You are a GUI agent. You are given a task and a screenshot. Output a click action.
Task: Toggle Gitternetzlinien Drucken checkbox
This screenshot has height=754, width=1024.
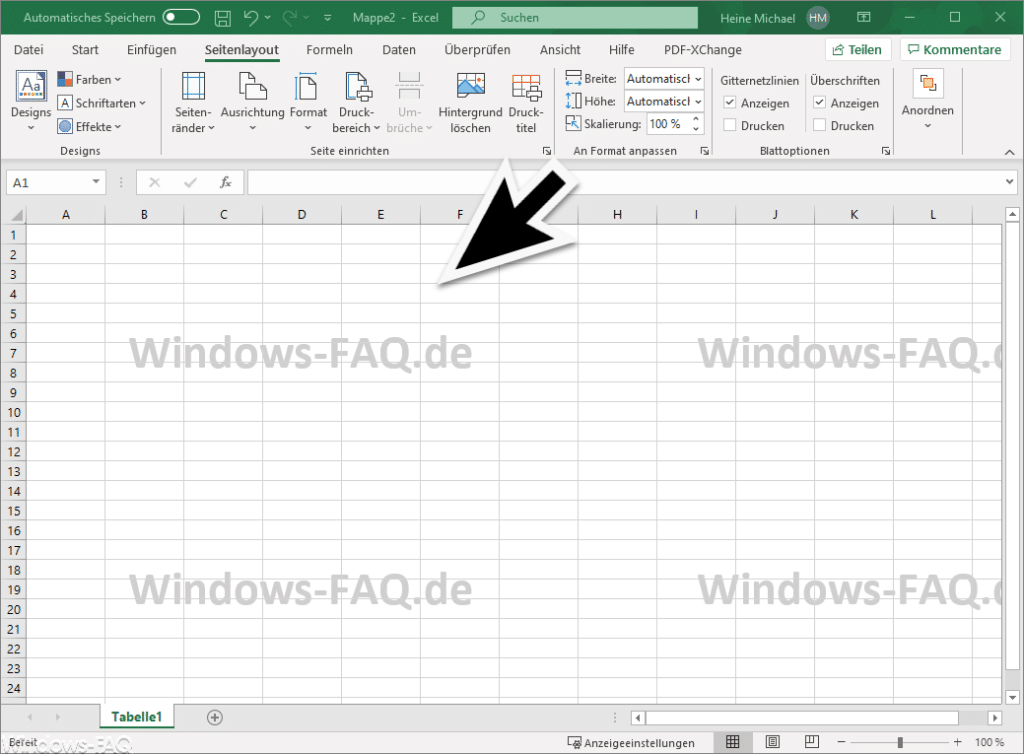pyautogui.click(x=729, y=125)
